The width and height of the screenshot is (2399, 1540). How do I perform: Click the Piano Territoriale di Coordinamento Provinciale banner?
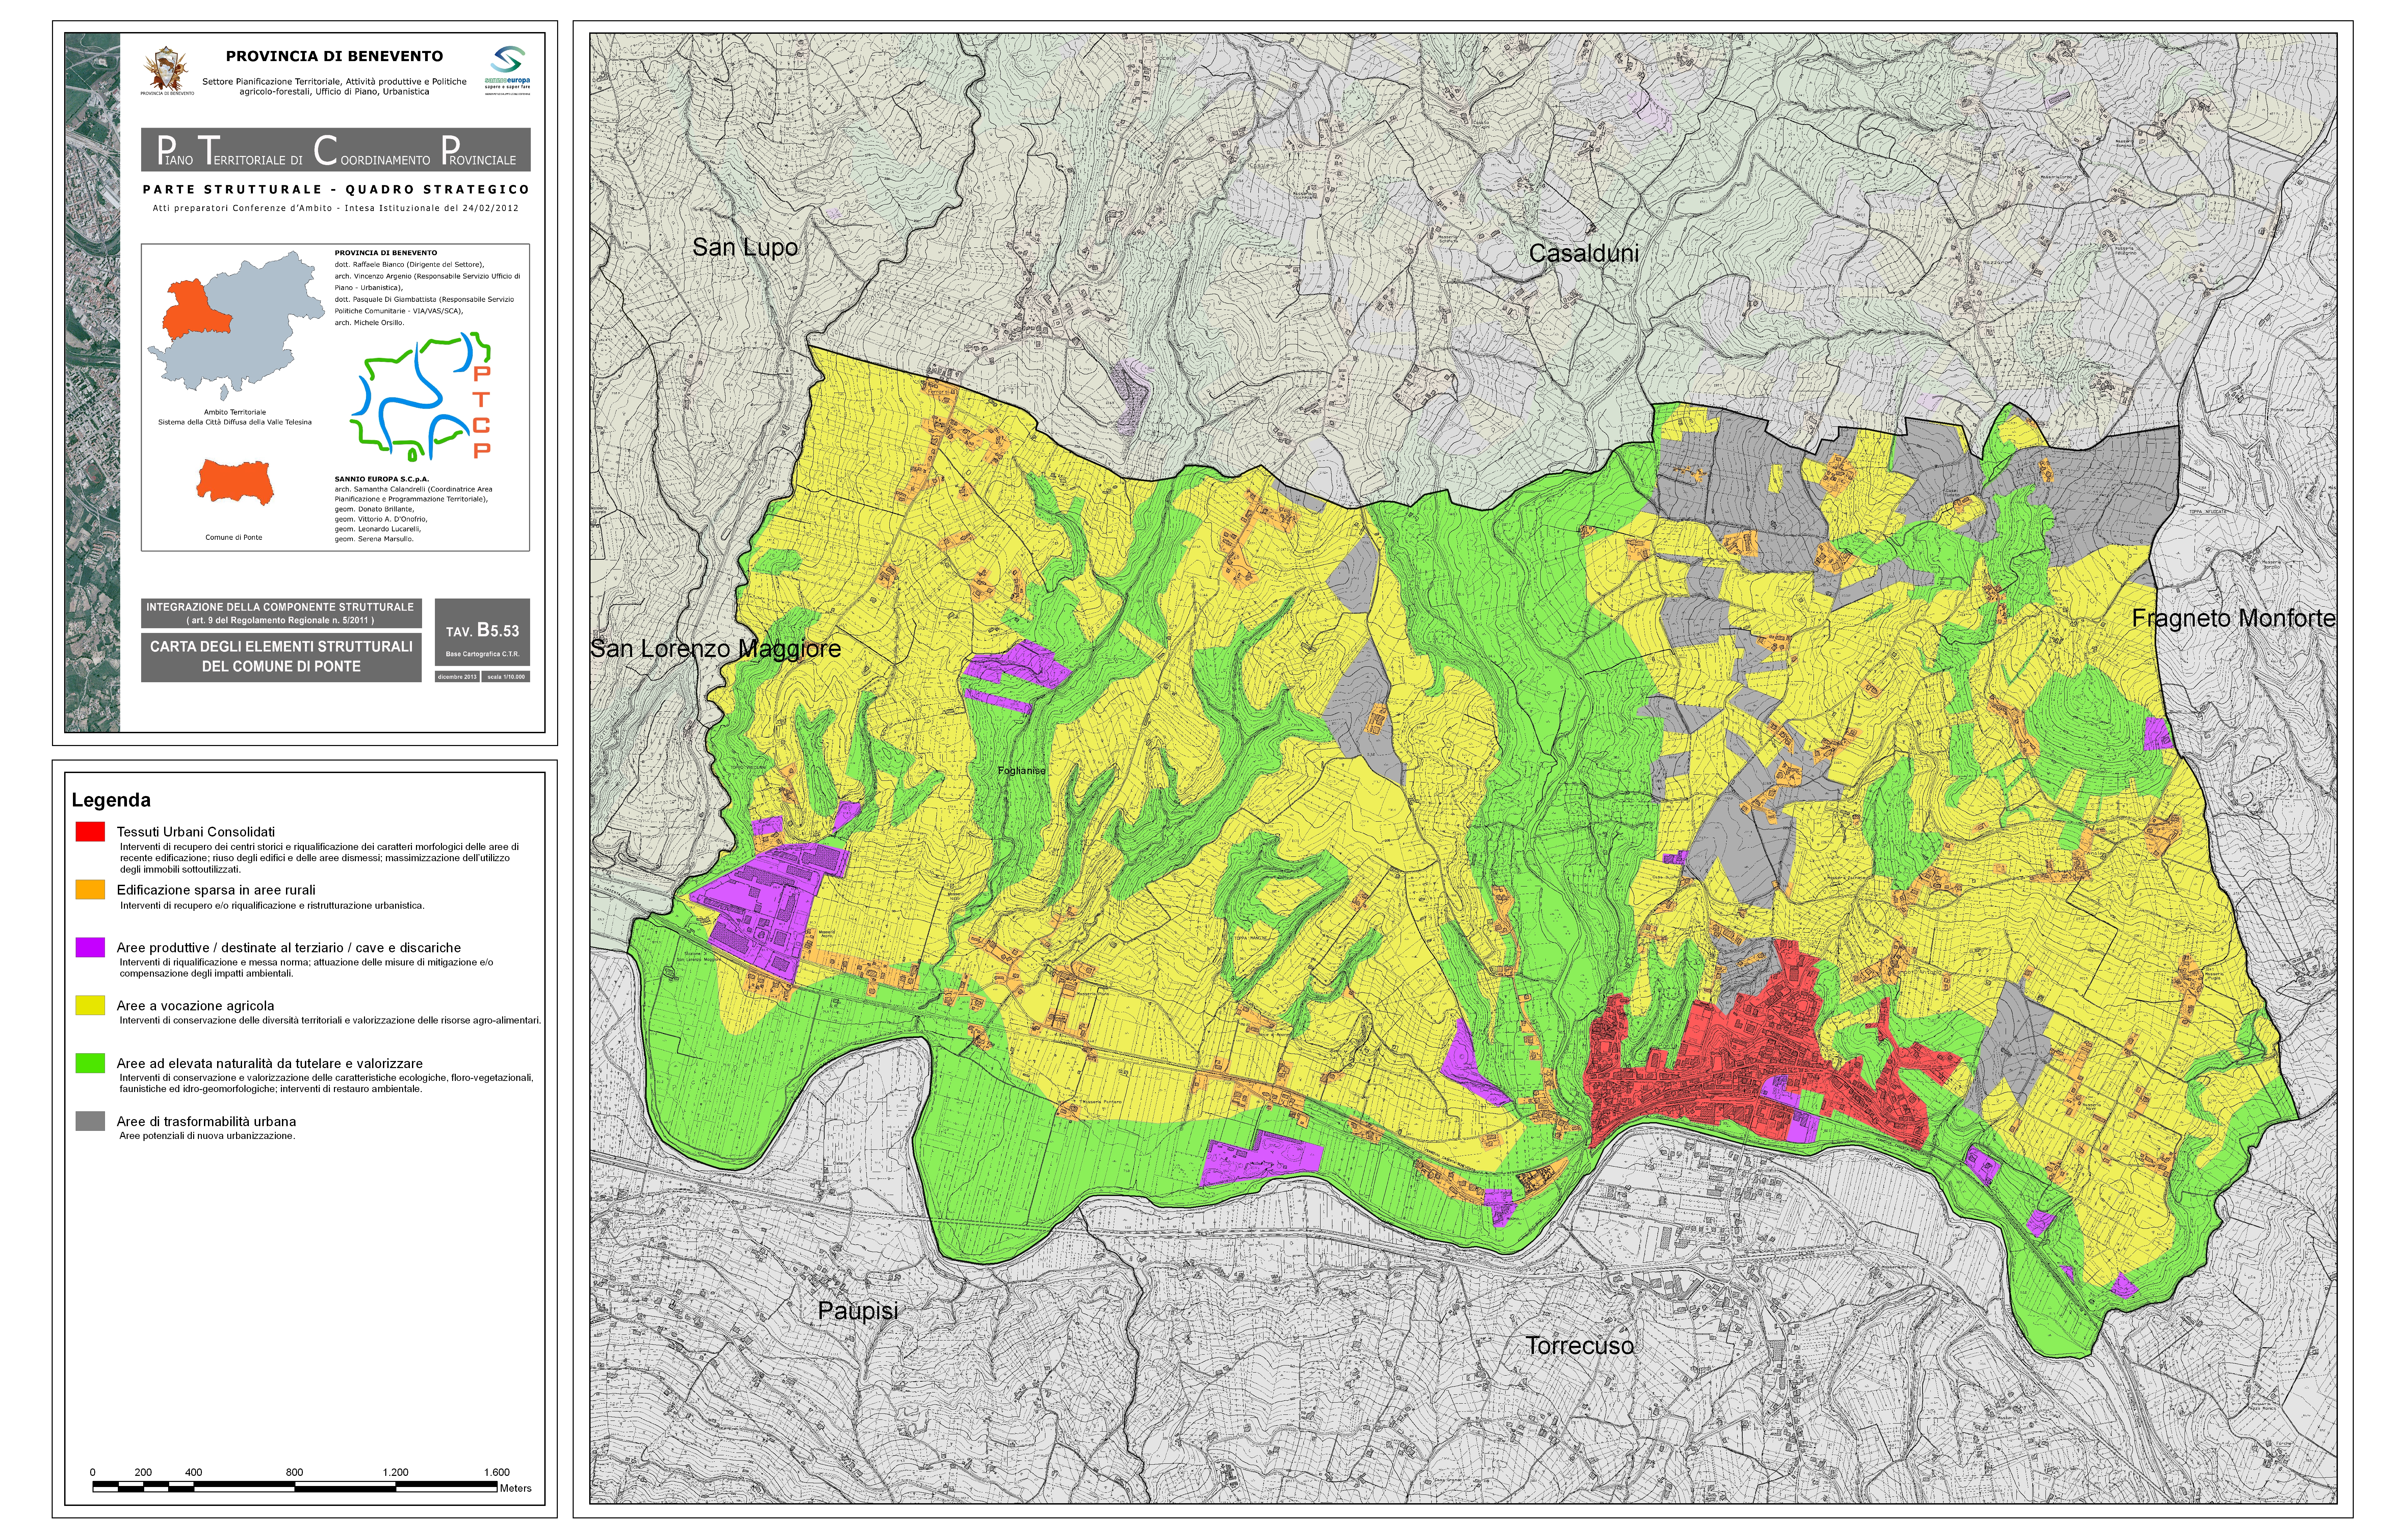click(336, 150)
